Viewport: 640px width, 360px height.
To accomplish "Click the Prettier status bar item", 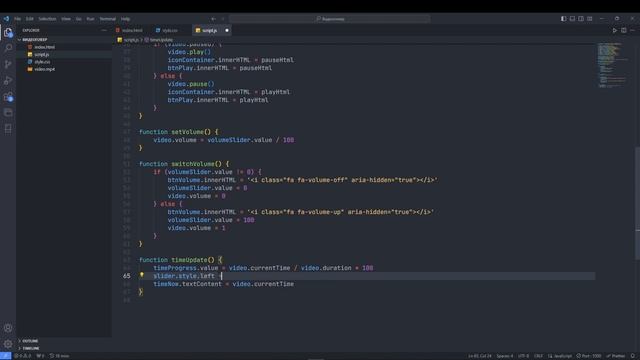I will pyautogui.click(x=616, y=356).
